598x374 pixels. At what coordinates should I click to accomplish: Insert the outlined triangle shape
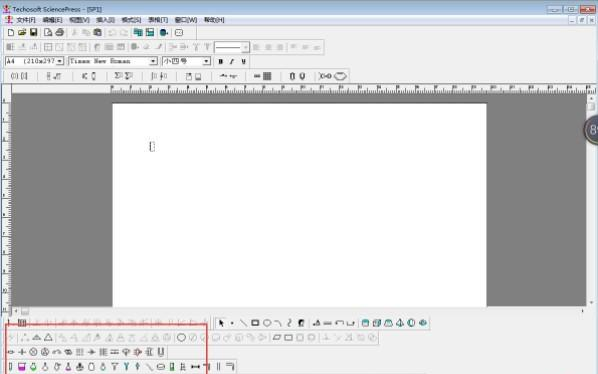(48, 337)
